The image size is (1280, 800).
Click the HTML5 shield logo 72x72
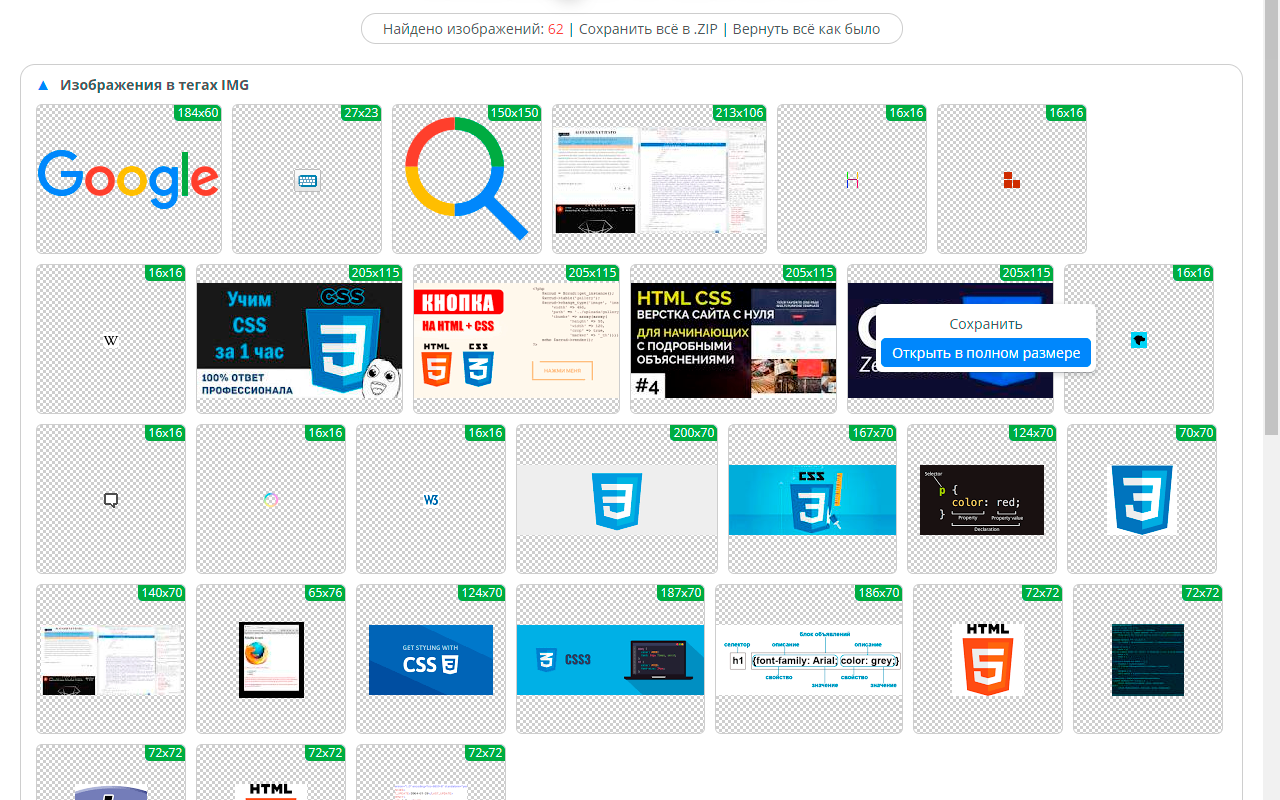point(987,659)
